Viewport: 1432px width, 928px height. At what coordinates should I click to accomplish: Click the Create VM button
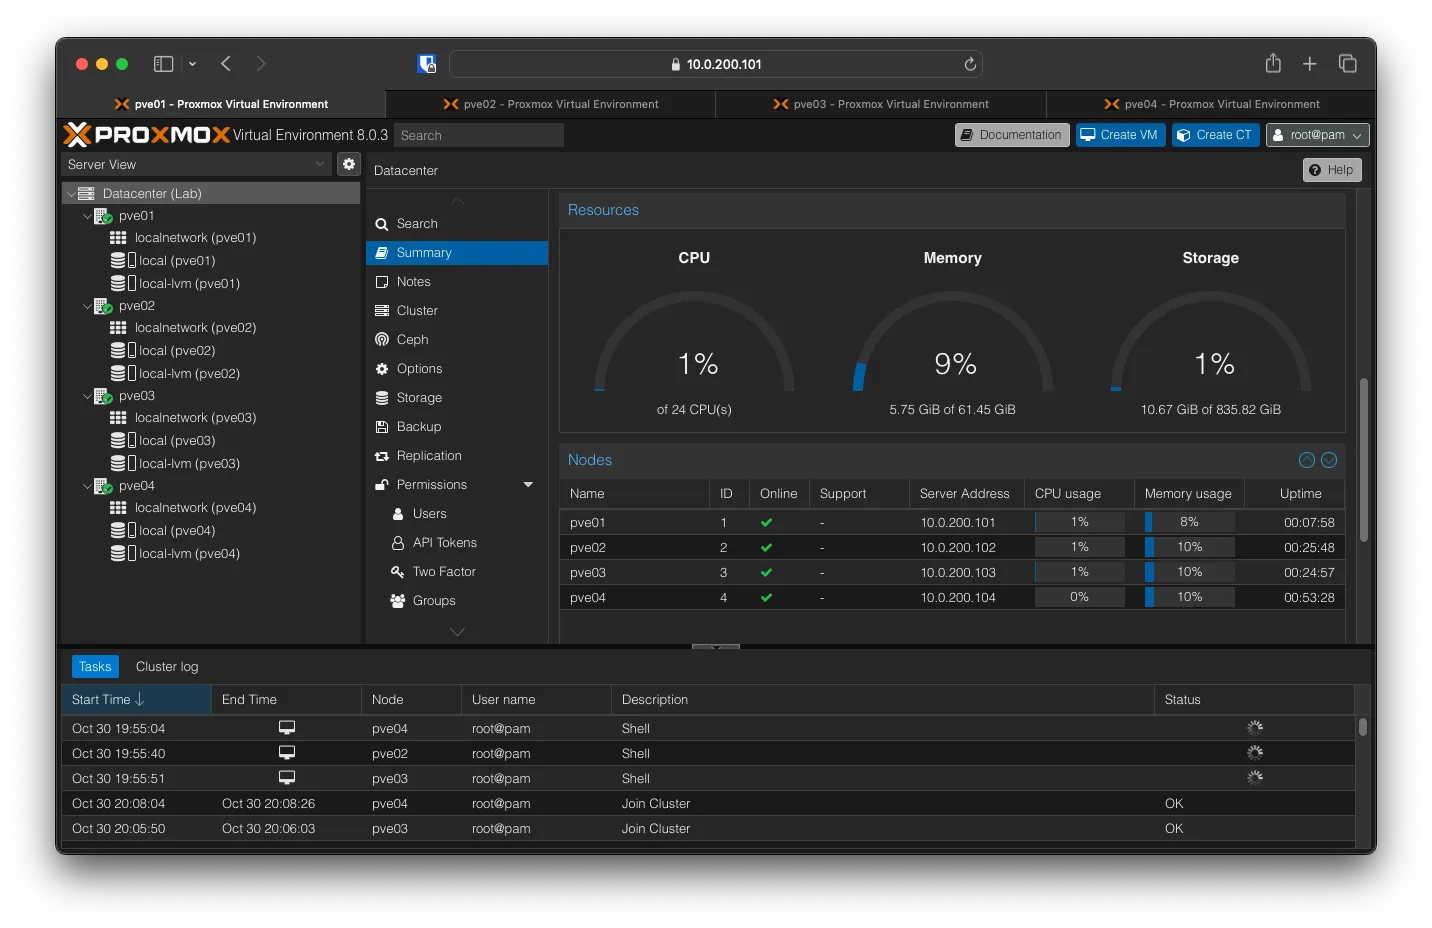1120,135
